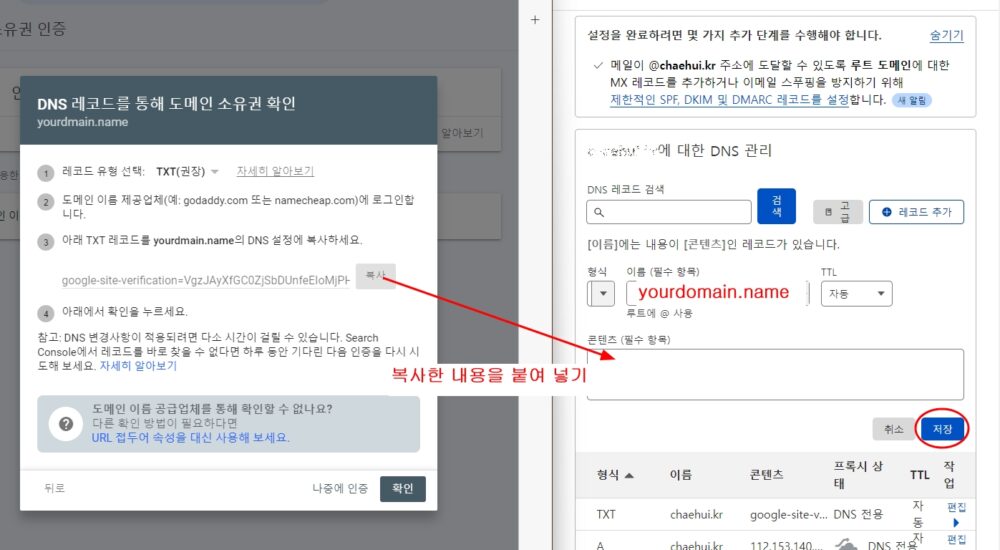Open the SPF, DKIM and DMARC records link
The width and height of the screenshot is (1000, 550).
click(x=730, y=100)
